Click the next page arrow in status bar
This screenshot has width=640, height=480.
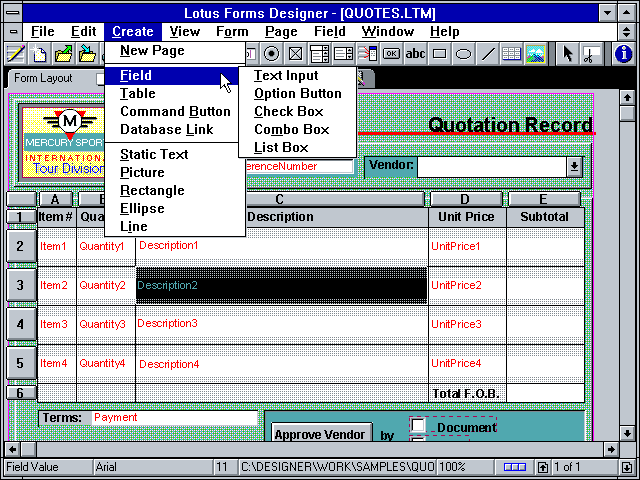pyautogui.click(x=627, y=467)
